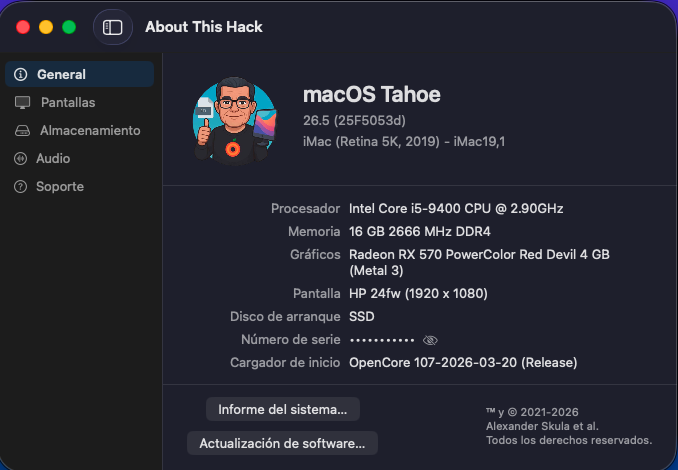678x470 pixels.
Task: Click the Radeon RX 570 graphics value
Action: (479, 262)
